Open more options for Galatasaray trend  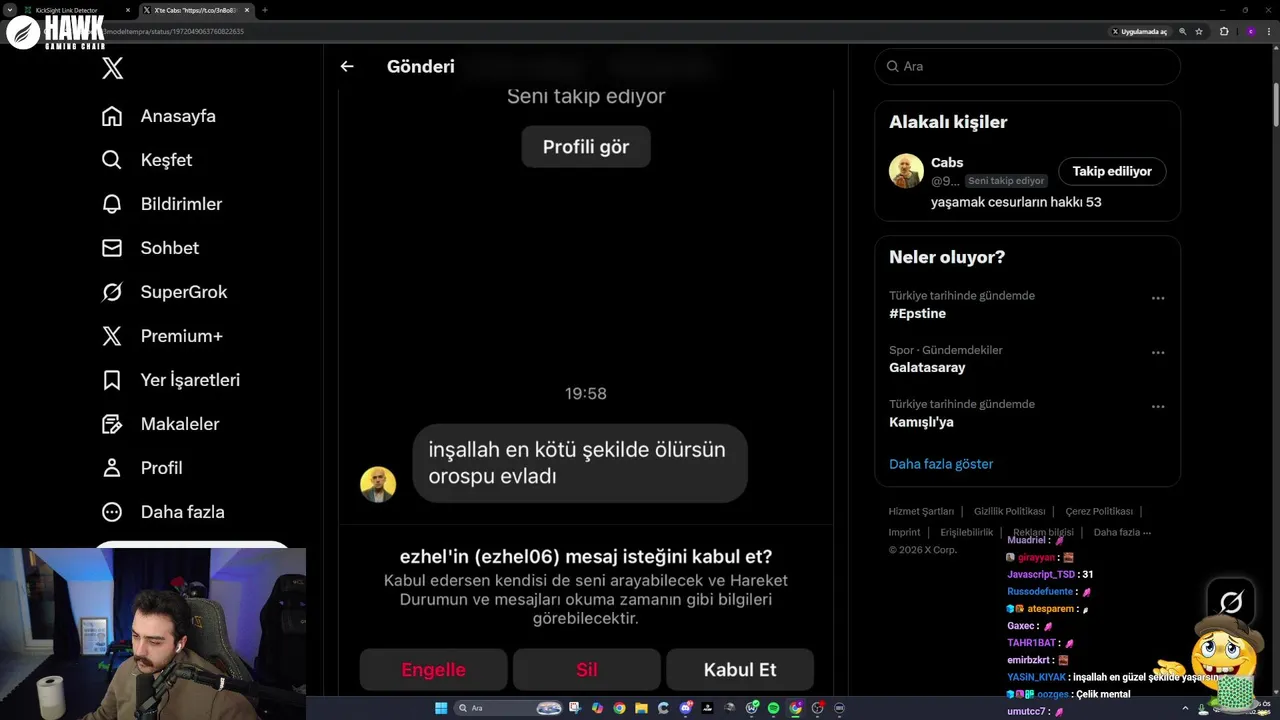[x=1158, y=352]
